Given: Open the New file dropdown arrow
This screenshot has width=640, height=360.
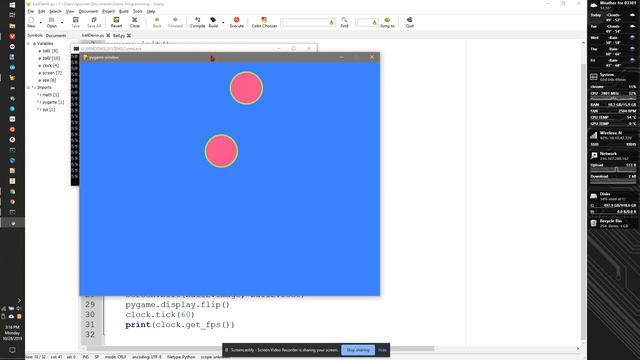Looking at the screenshot, I should tap(40, 22).
